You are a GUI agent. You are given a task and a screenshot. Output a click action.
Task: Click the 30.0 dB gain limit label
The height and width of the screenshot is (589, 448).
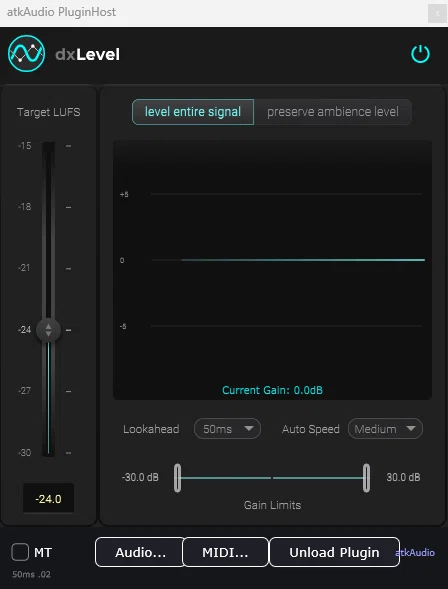coord(403,477)
